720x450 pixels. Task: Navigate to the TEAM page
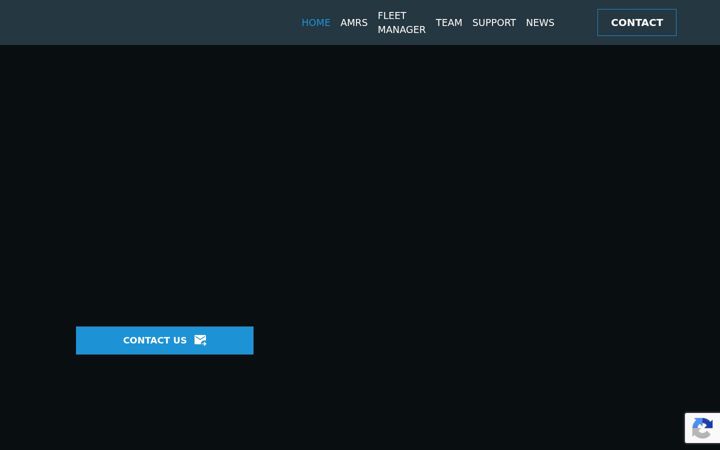tap(449, 22)
